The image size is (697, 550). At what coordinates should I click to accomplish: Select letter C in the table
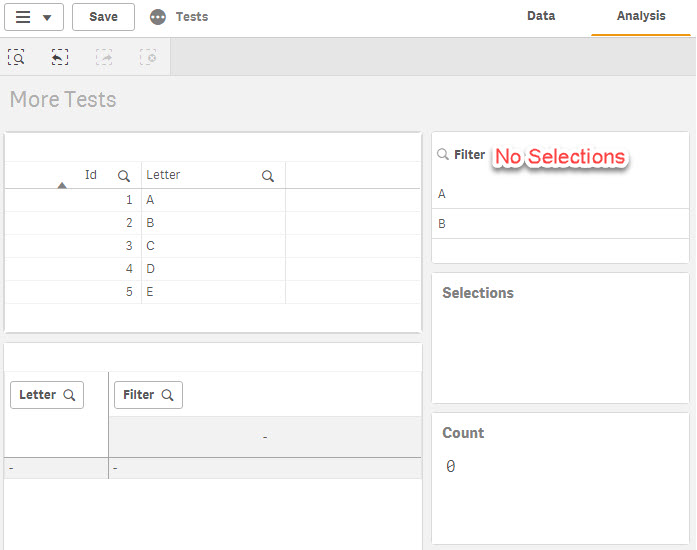pyautogui.click(x=150, y=246)
